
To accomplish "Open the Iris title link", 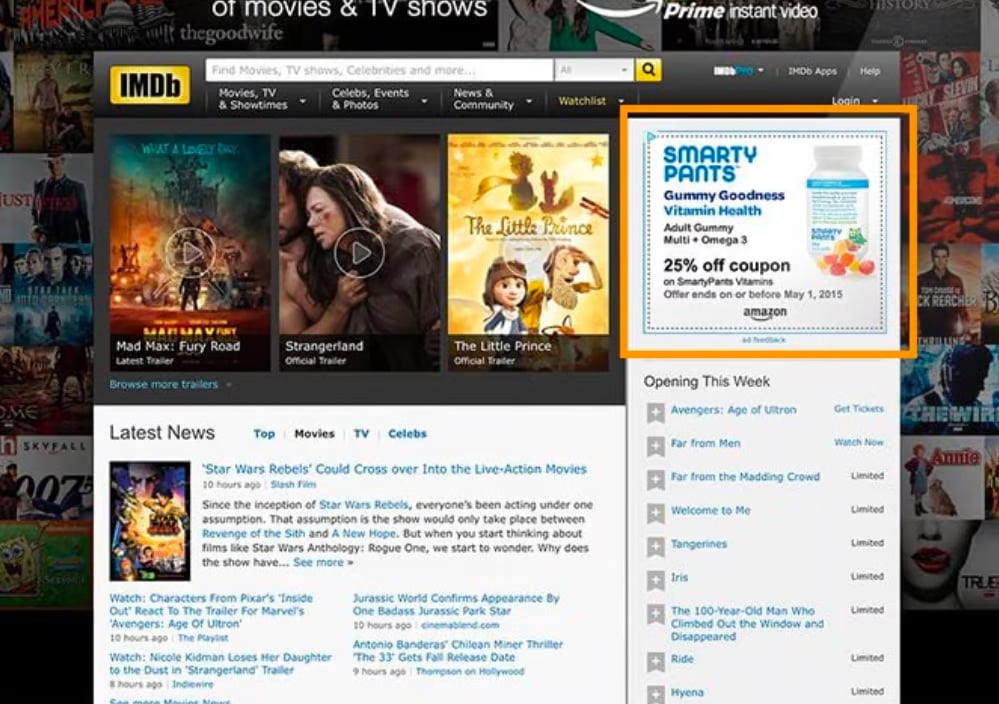I will (x=679, y=577).
